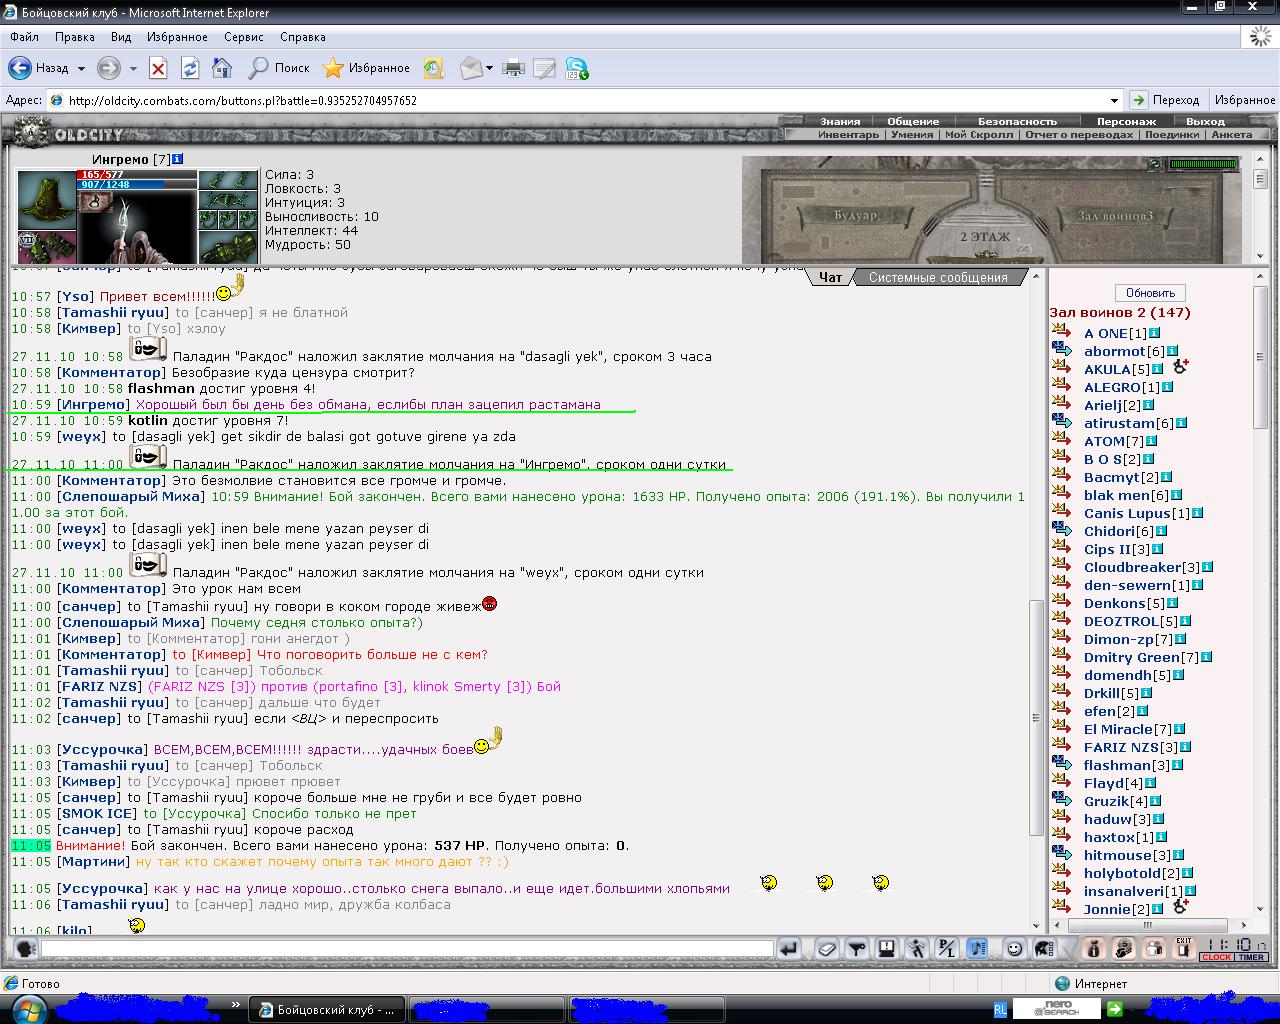The image size is (1280, 1024).
Task: Go to the browser Home page icon
Action: coord(222,68)
